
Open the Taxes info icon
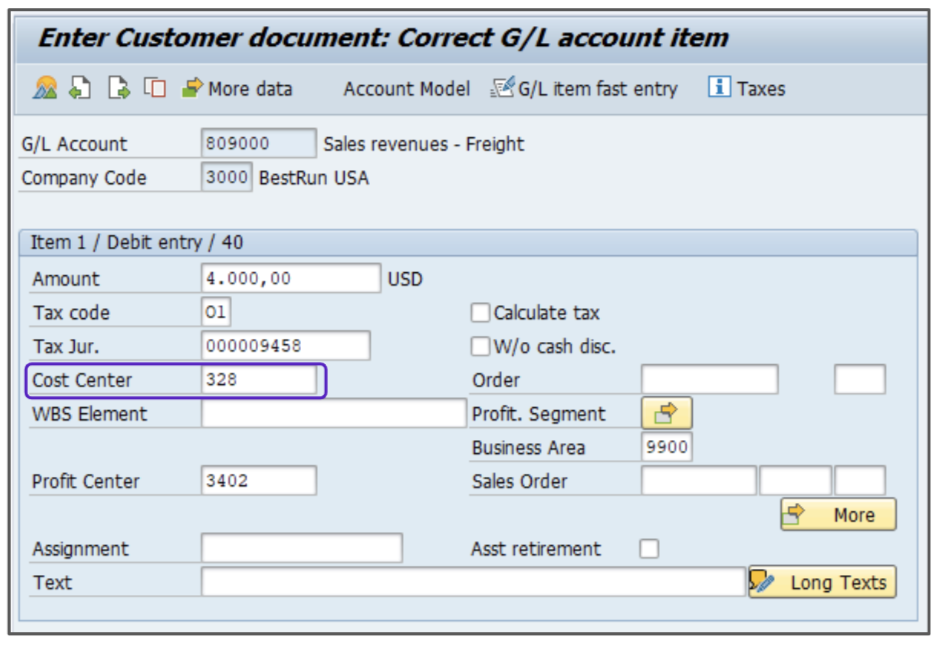pos(746,89)
